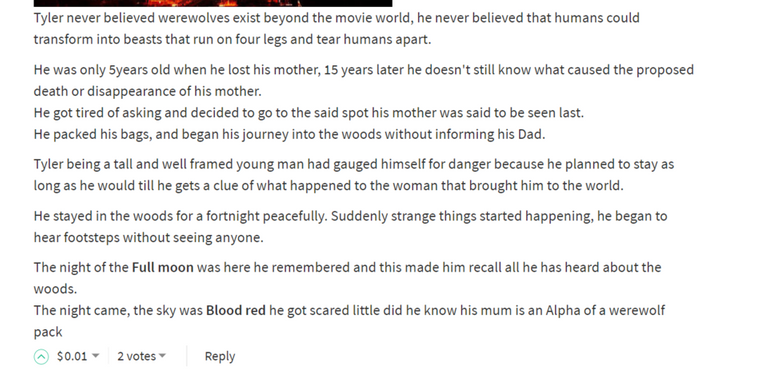768x370 pixels.
Task: Click the line "transform into beasts that run"
Action: (x=232, y=40)
